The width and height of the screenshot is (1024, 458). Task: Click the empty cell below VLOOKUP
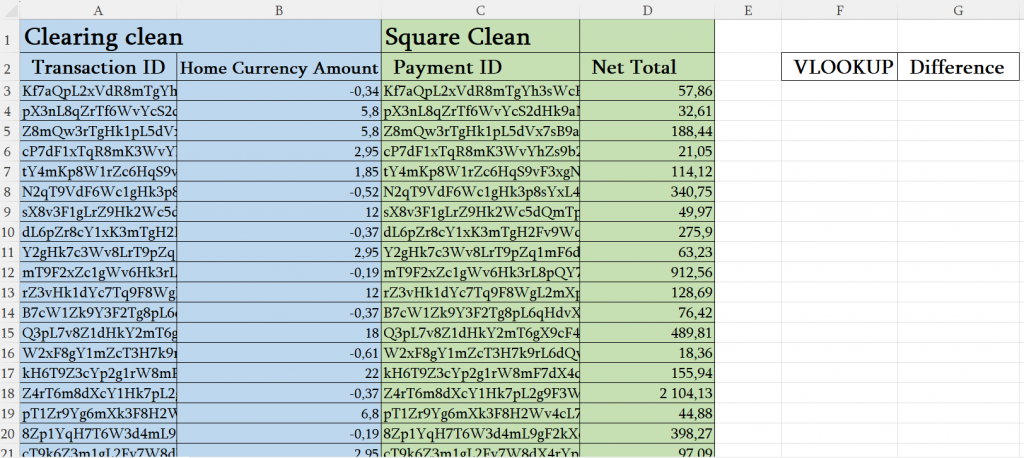(x=838, y=91)
